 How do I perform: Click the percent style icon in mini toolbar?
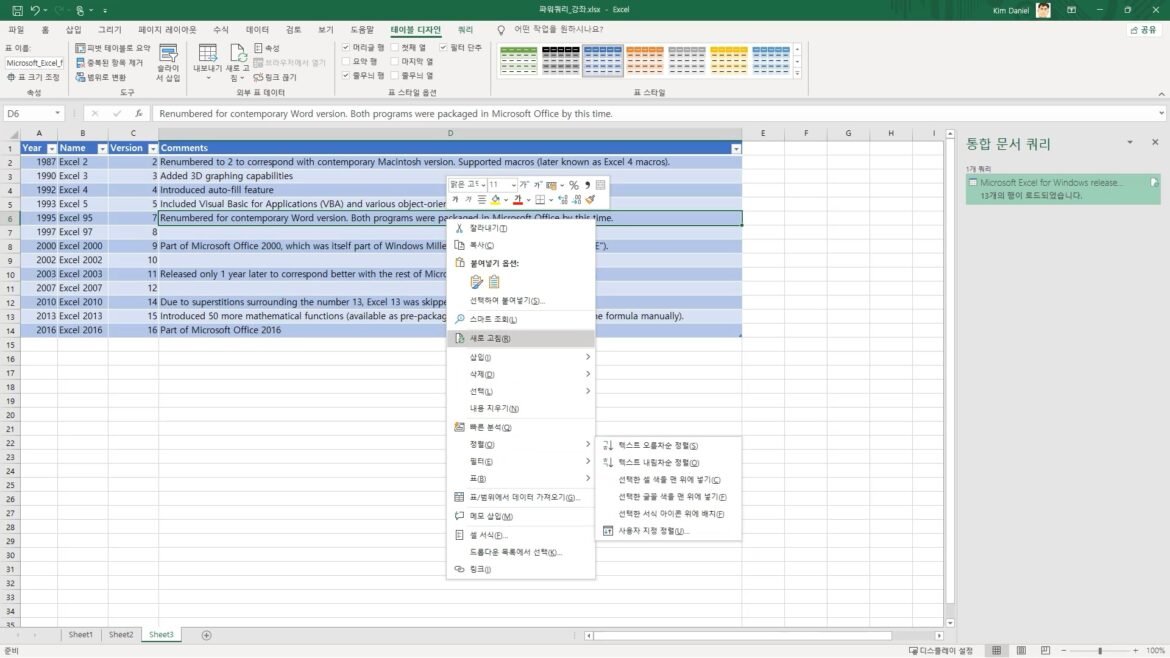tap(574, 185)
